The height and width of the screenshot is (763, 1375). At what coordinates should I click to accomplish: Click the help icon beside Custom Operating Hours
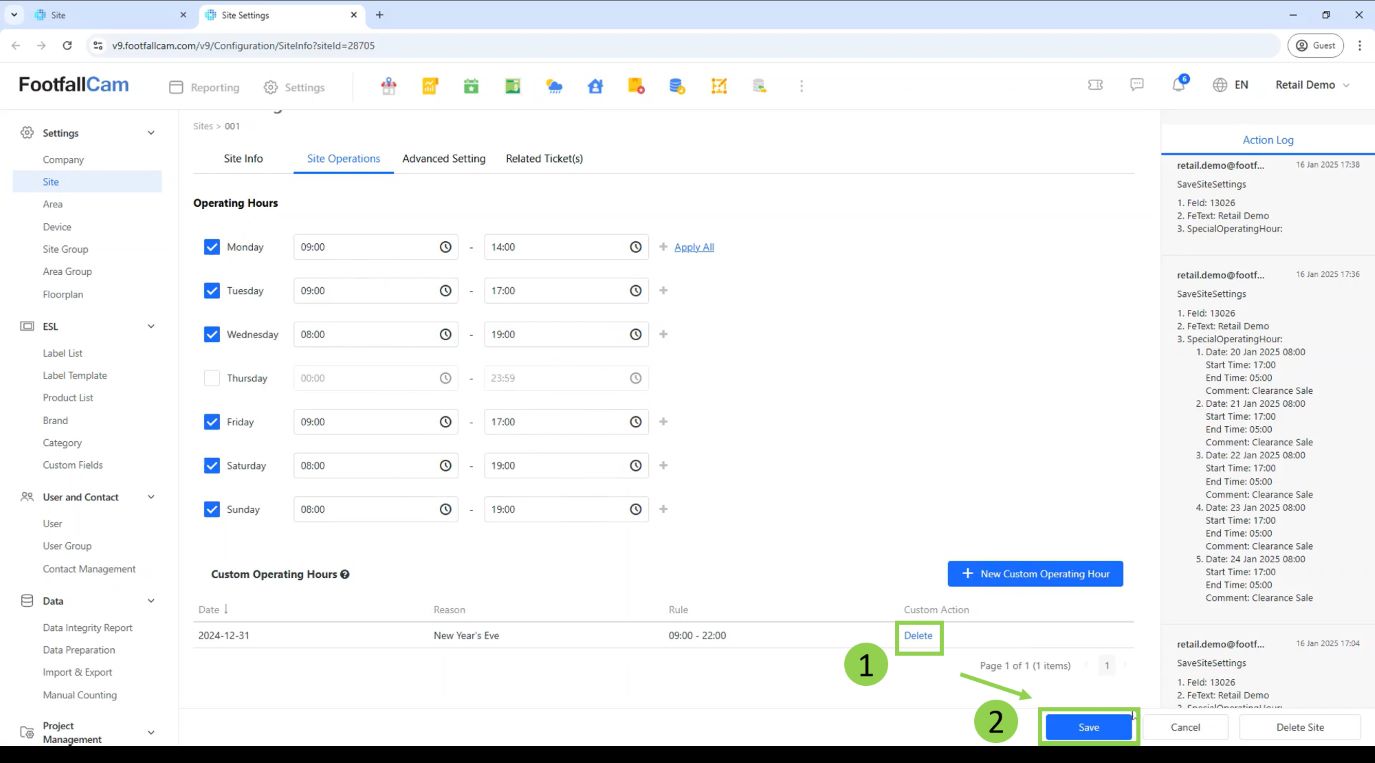[345, 575]
